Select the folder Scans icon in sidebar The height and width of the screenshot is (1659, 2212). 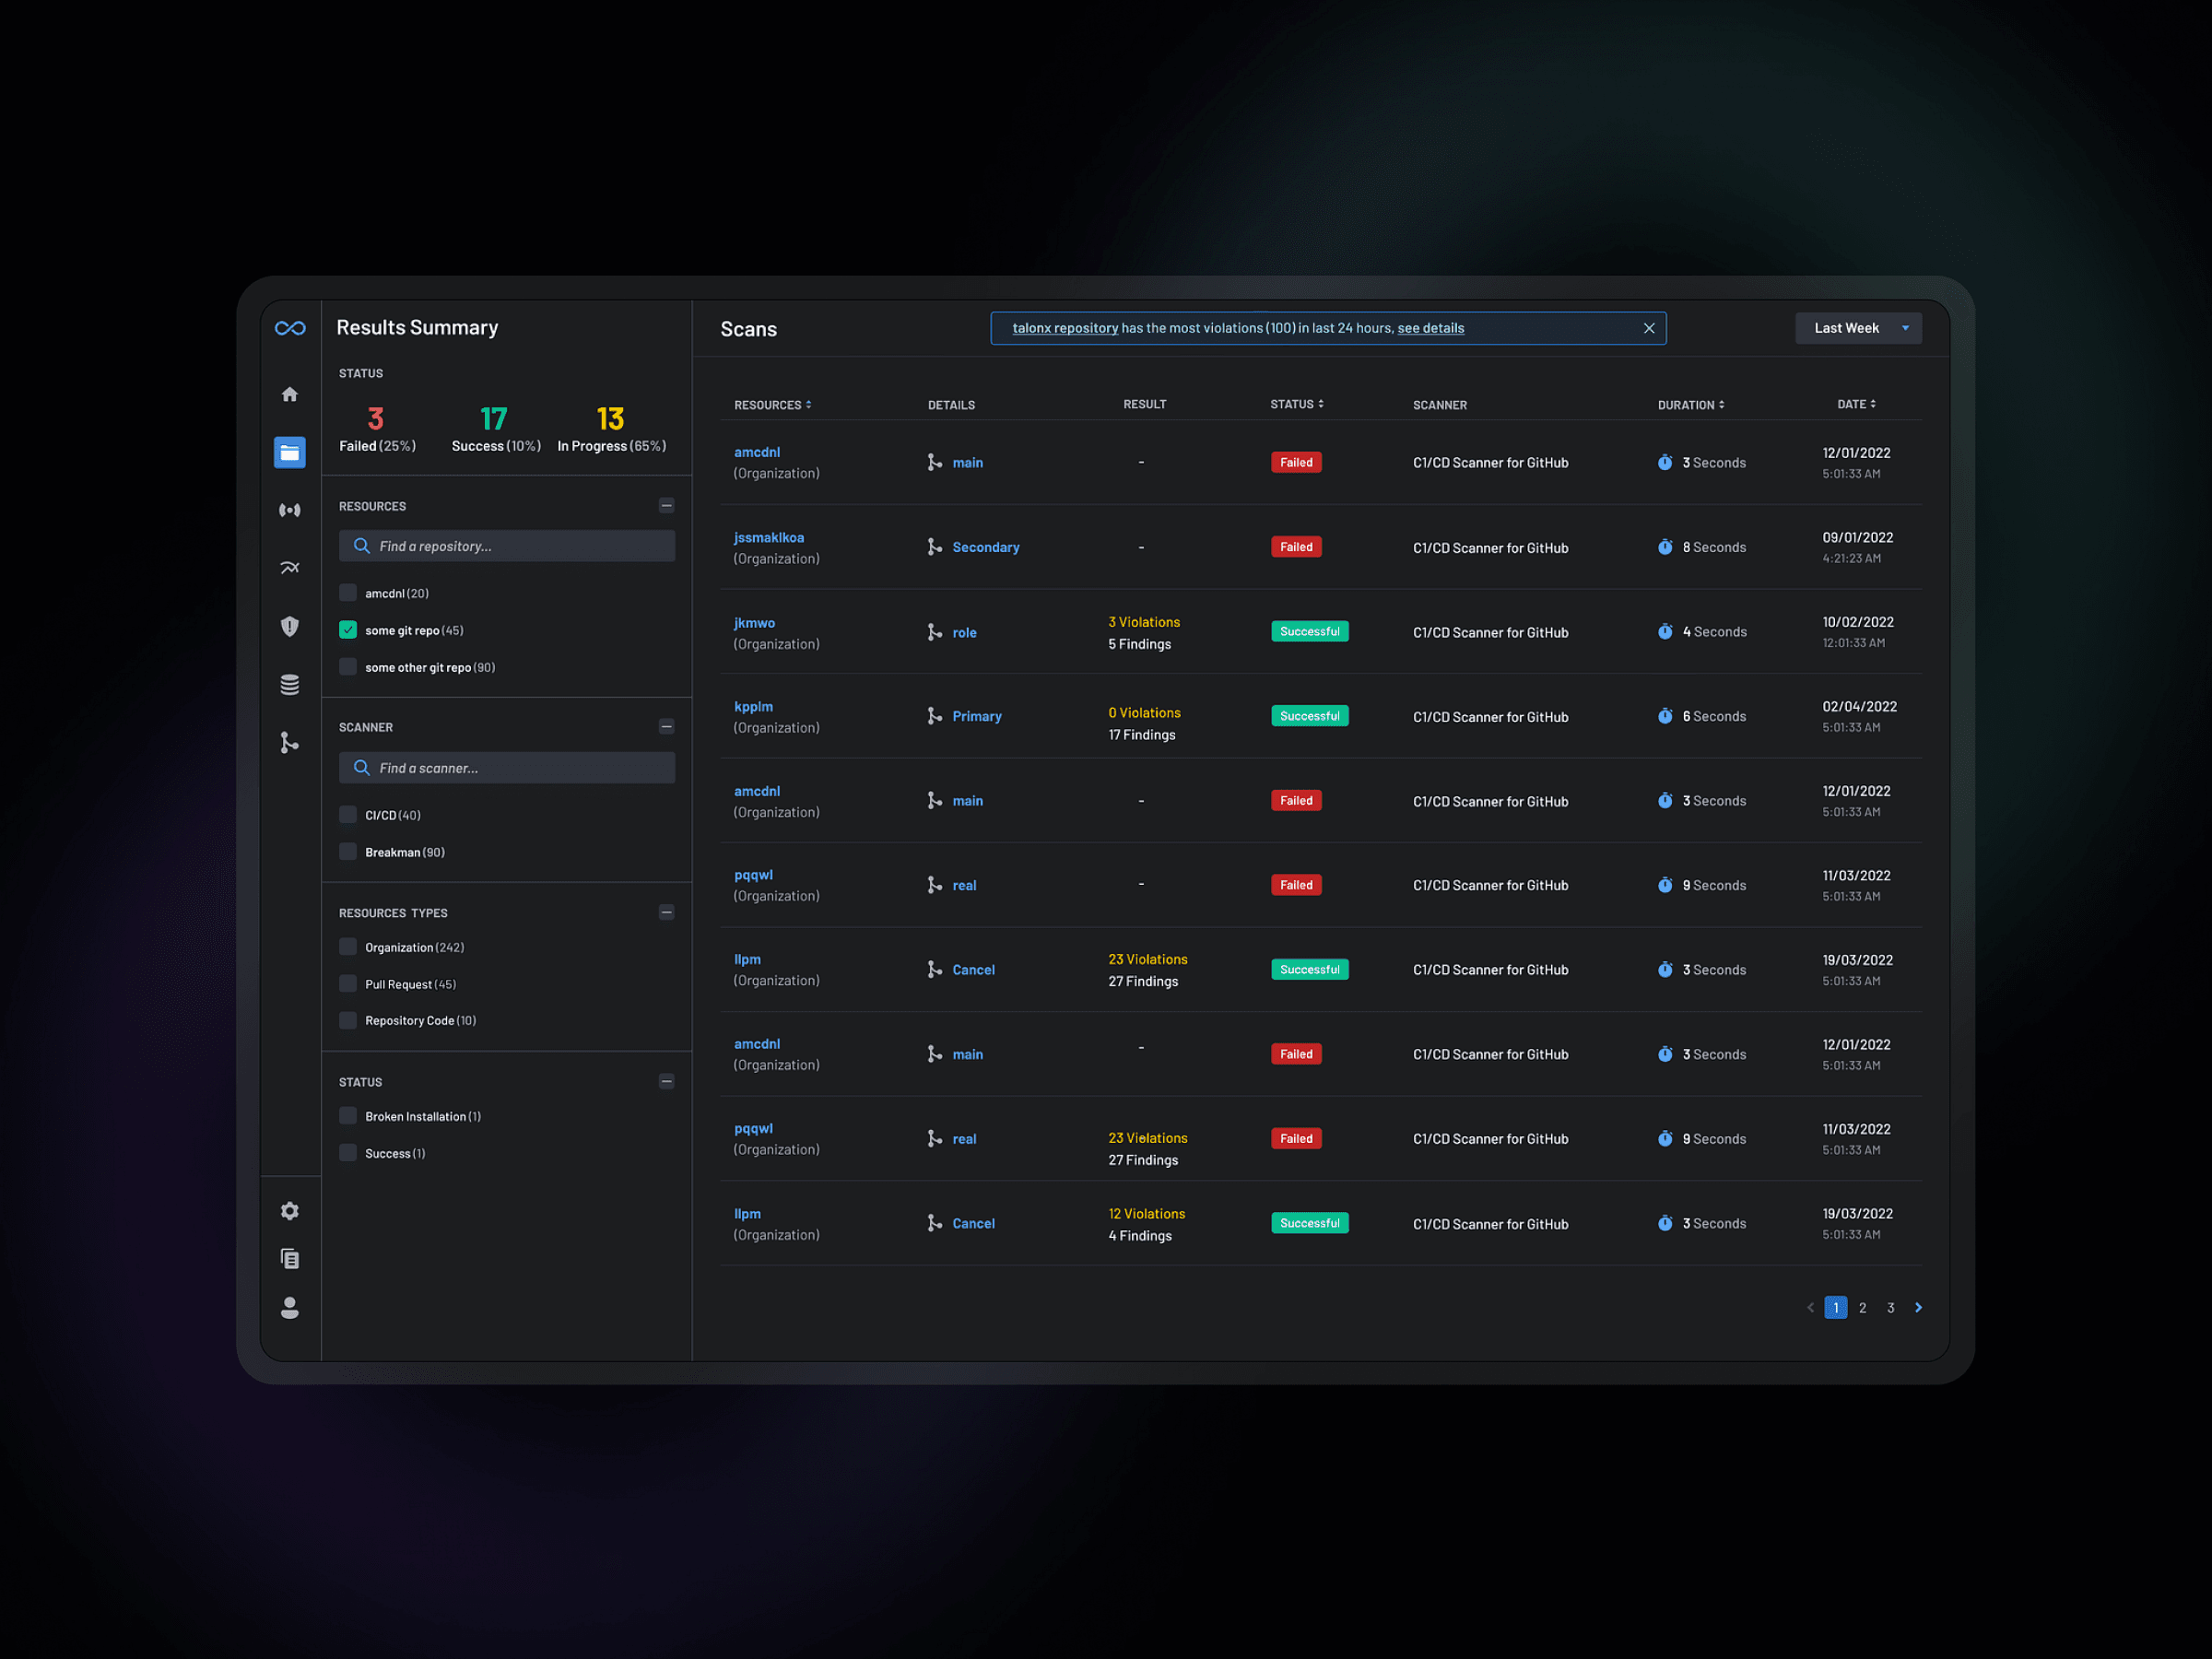pyautogui.click(x=290, y=452)
